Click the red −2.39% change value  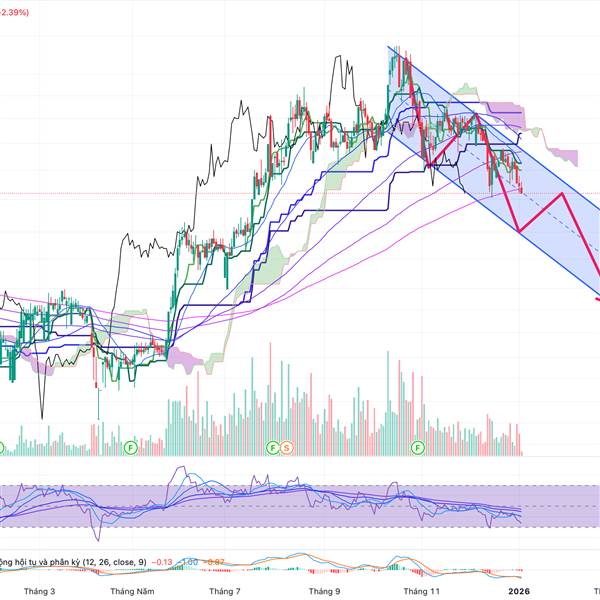point(15,13)
